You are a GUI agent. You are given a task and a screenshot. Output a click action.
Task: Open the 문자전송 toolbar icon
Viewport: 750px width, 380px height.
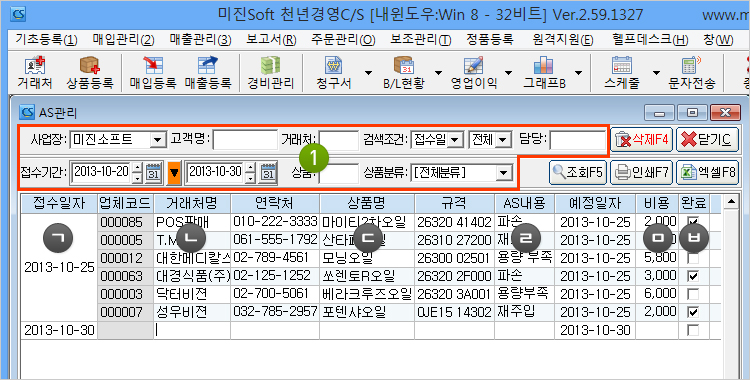692,73
